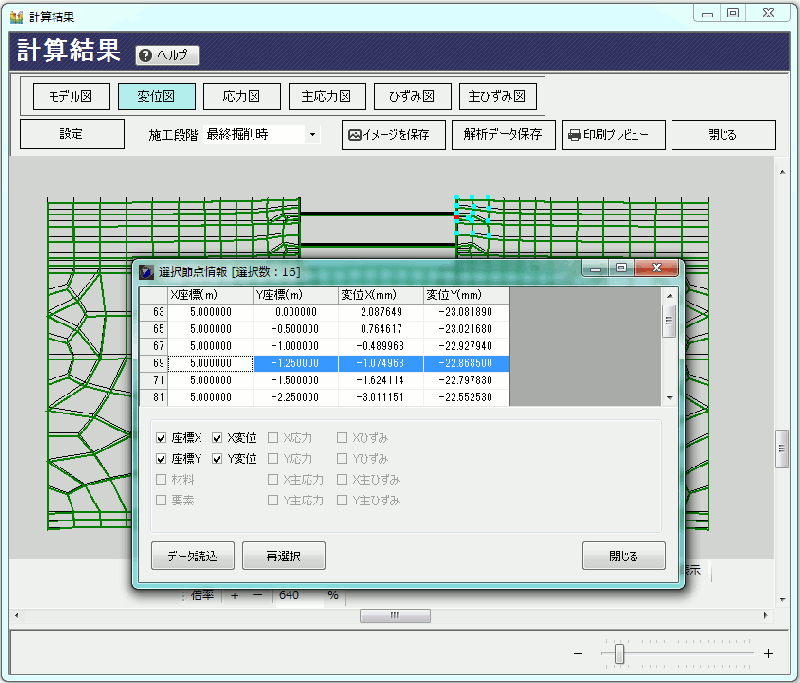This screenshot has width=800, height=683.
Task: Click the 倍率 minus zoom button
Action: tap(258, 595)
